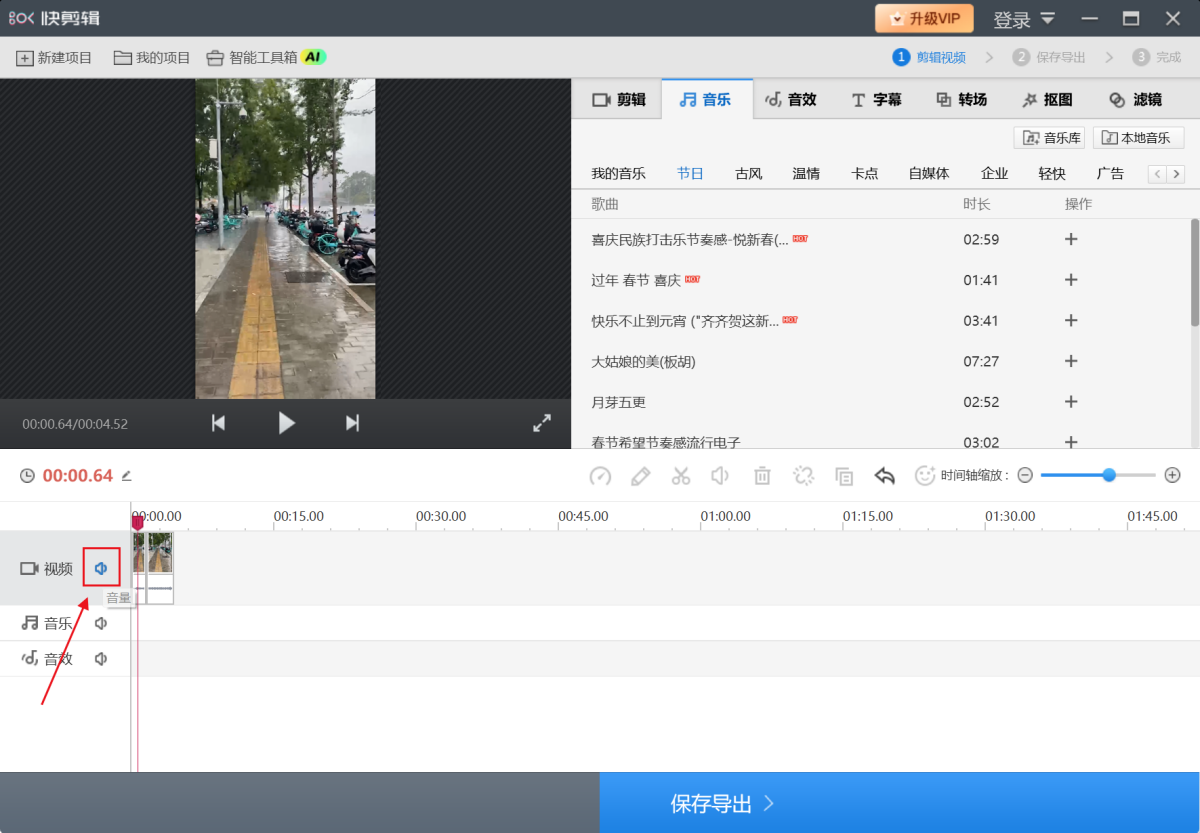Screen dimensions: 1200x833
Task: Click 新建项目 in toolbar
Action: (54, 58)
